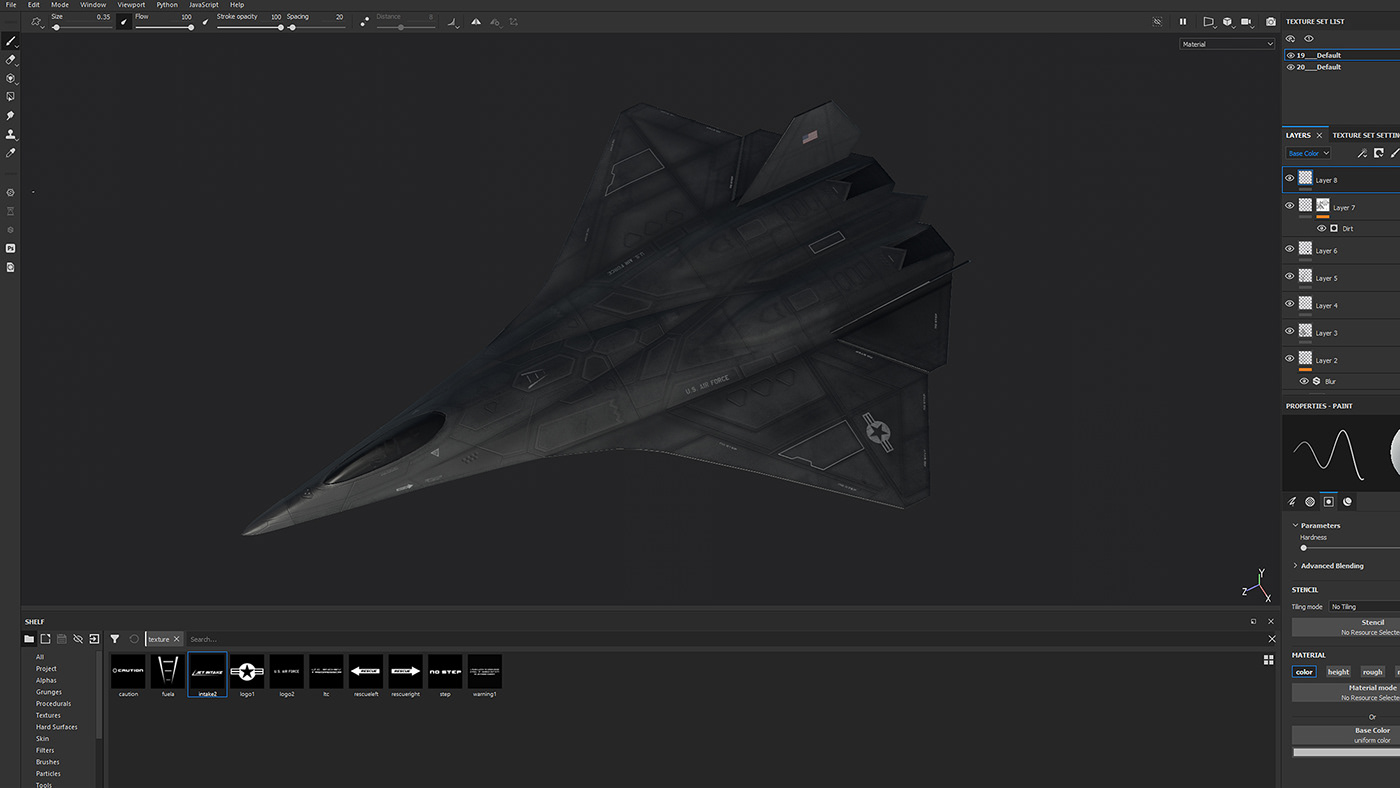Toggle visibility of the 19___Default texture set
The height and width of the screenshot is (788, 1400).
tap(1290, 55)
